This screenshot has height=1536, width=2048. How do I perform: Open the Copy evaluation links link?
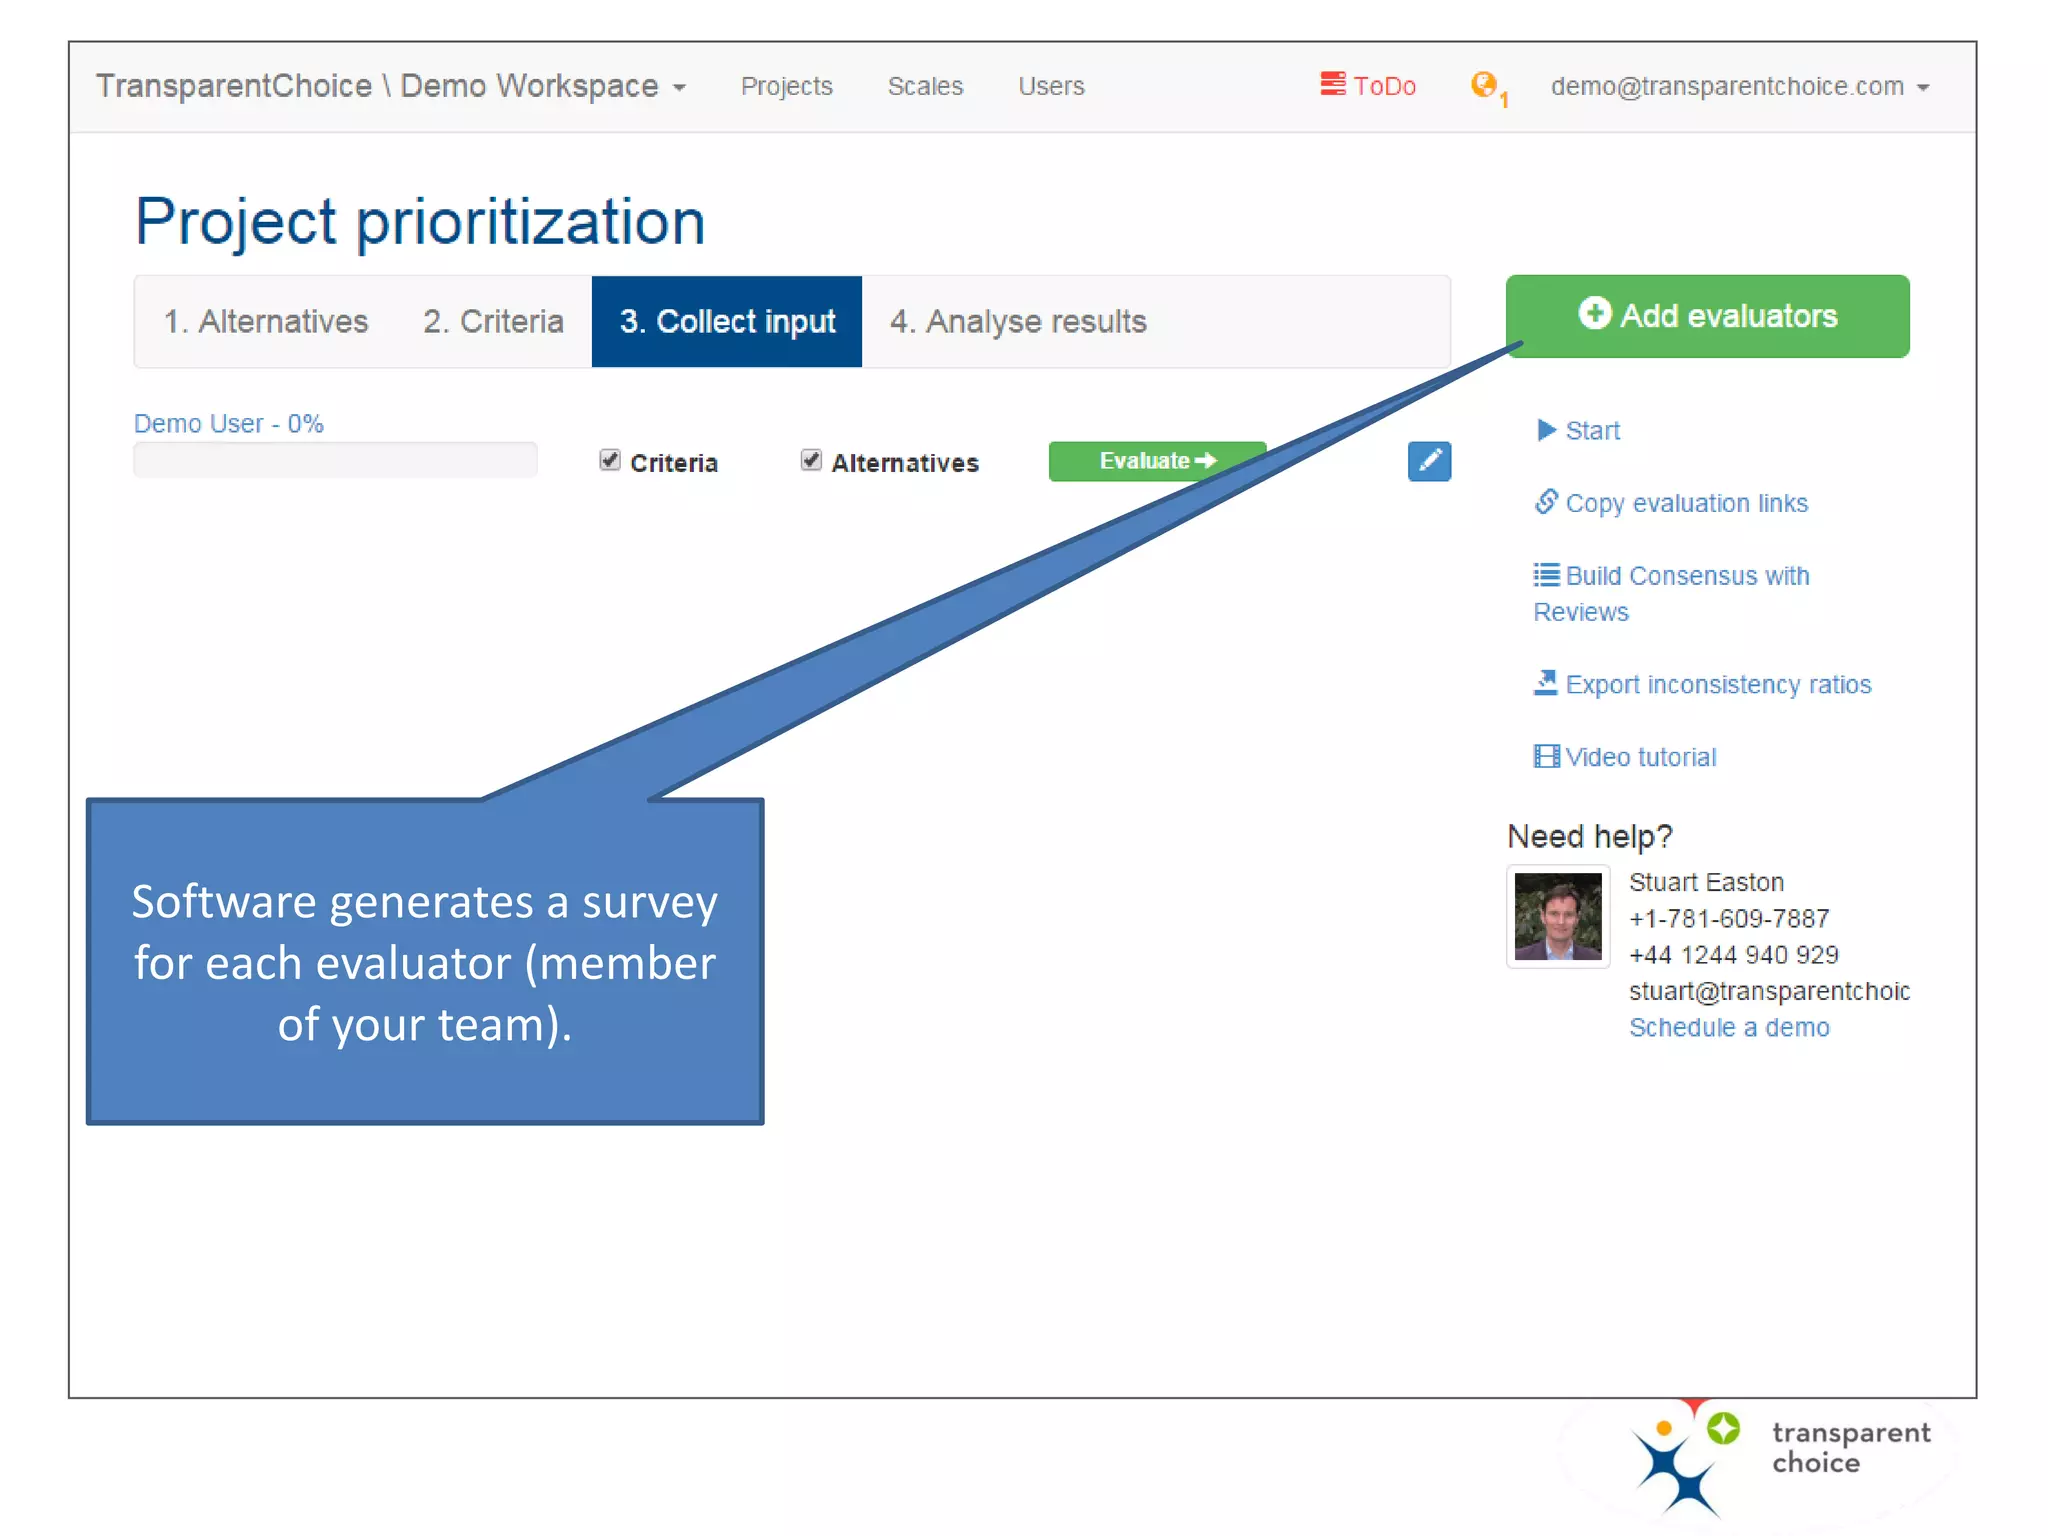1686,503
